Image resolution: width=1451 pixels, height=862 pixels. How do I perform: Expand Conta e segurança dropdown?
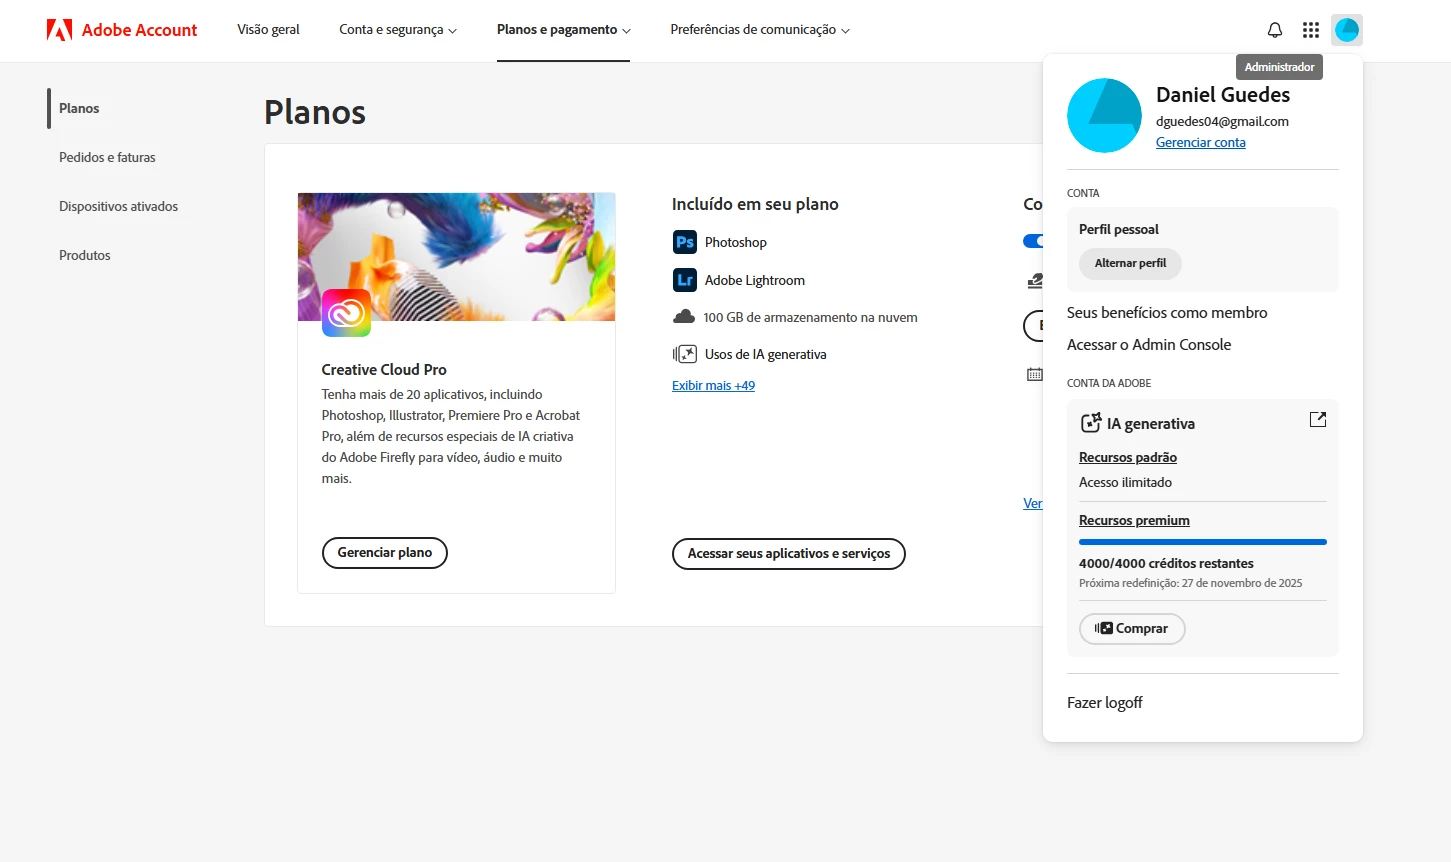[x=398, y=30]
